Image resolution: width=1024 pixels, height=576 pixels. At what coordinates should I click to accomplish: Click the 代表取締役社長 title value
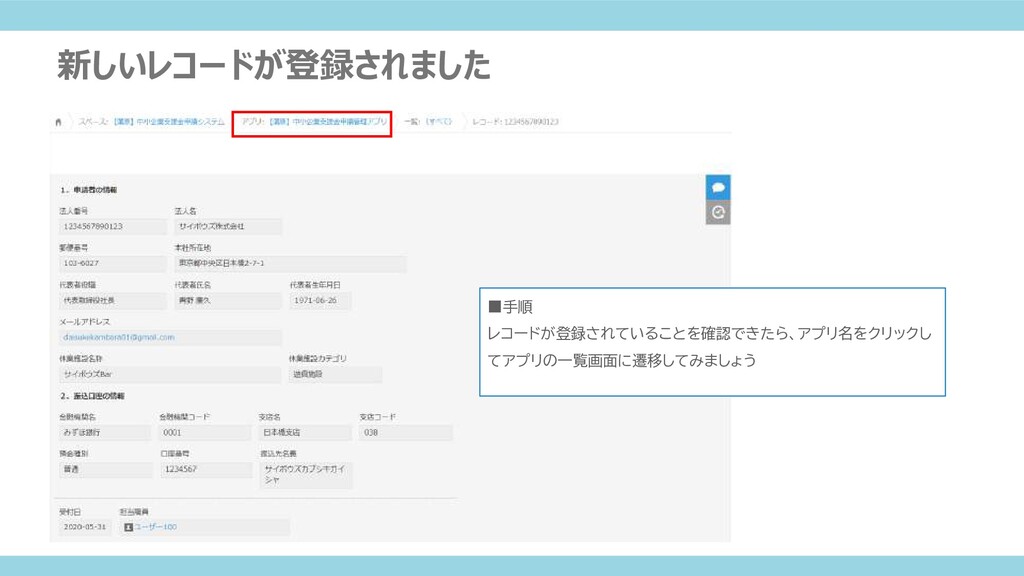click(112, 300)
